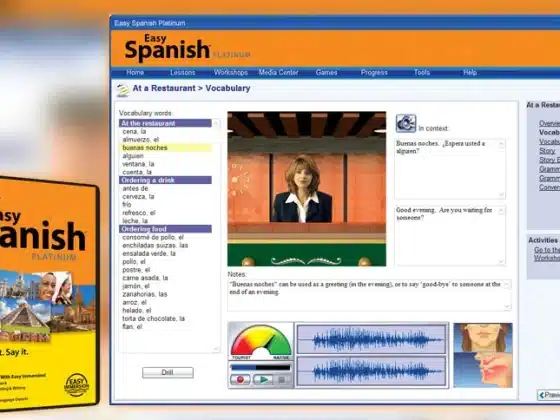Start recording with the red record button
The image size is (560, 420).
click(240, 379)
